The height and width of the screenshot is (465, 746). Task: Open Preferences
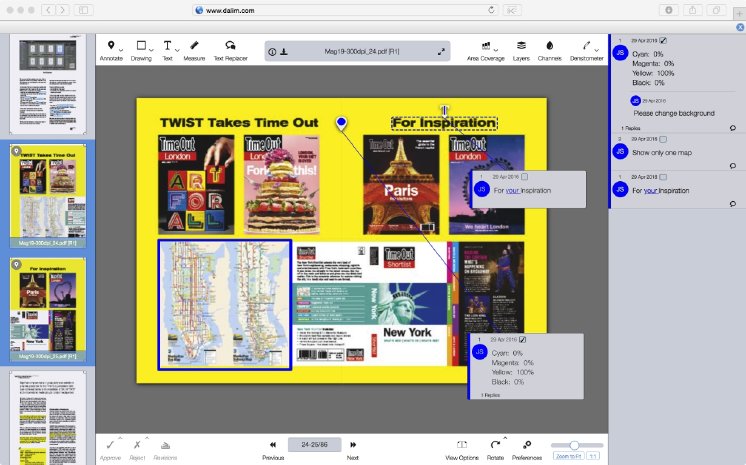click(x=527, y=445)
